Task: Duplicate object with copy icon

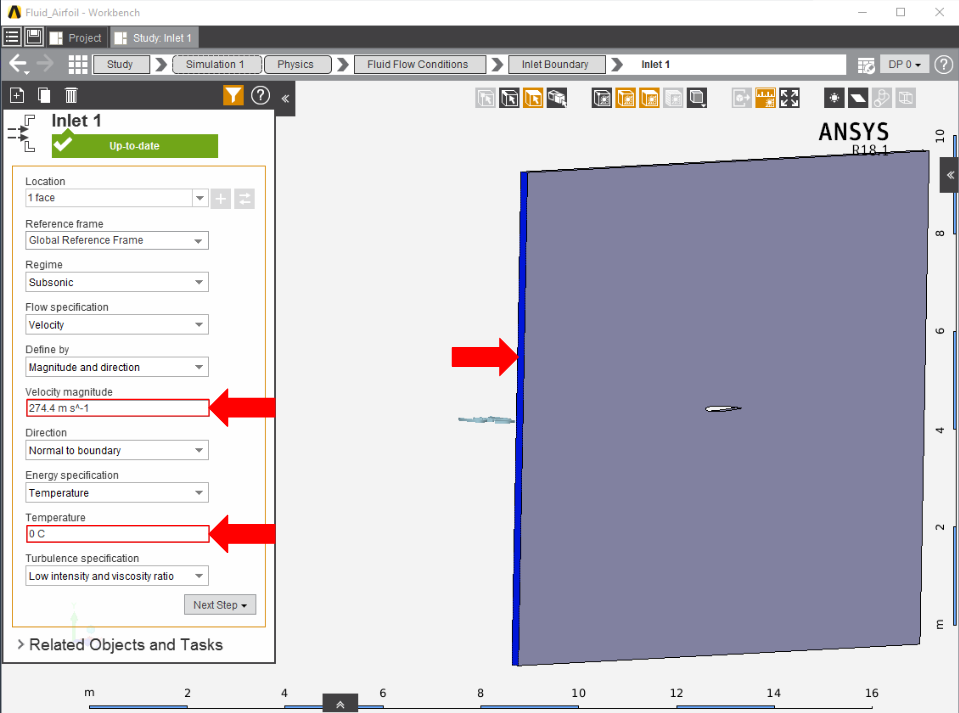Action: 44,95
